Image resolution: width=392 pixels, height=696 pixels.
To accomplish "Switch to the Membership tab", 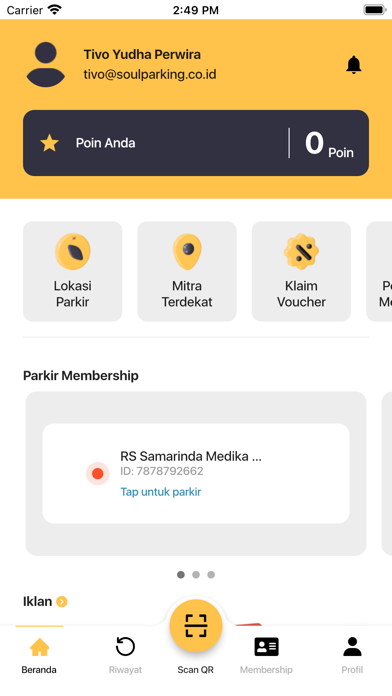I will (x=266, y=655).
